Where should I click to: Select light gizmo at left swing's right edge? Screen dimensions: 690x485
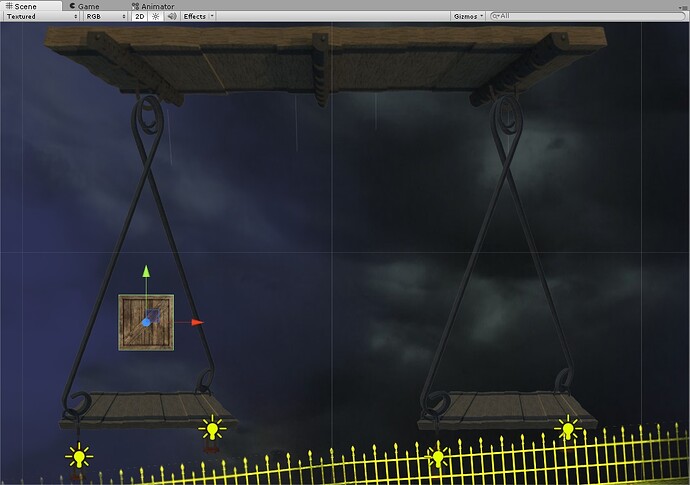coord(213,428)
